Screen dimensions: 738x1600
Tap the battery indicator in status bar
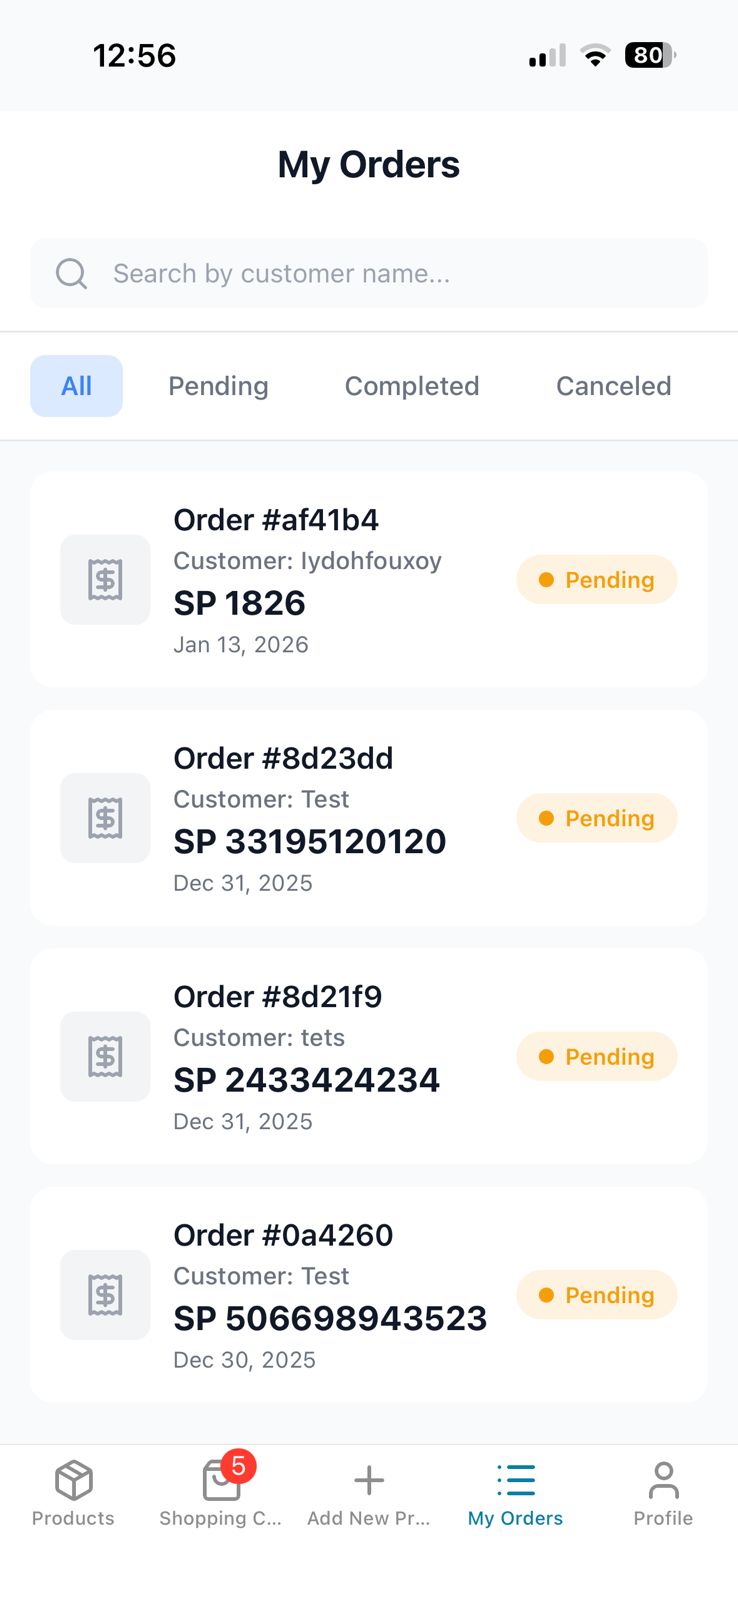pyautogui.click(x=649, y=55)
